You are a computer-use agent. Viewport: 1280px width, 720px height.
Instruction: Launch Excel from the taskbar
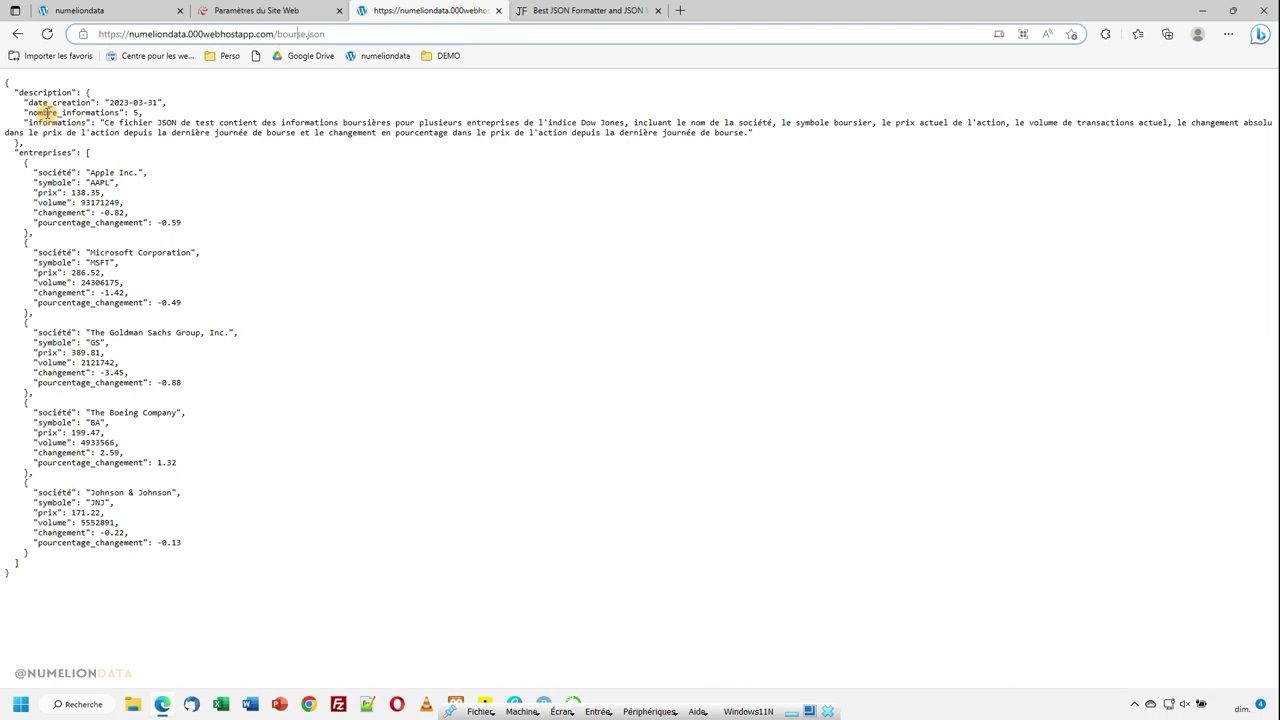click(220, 704)
